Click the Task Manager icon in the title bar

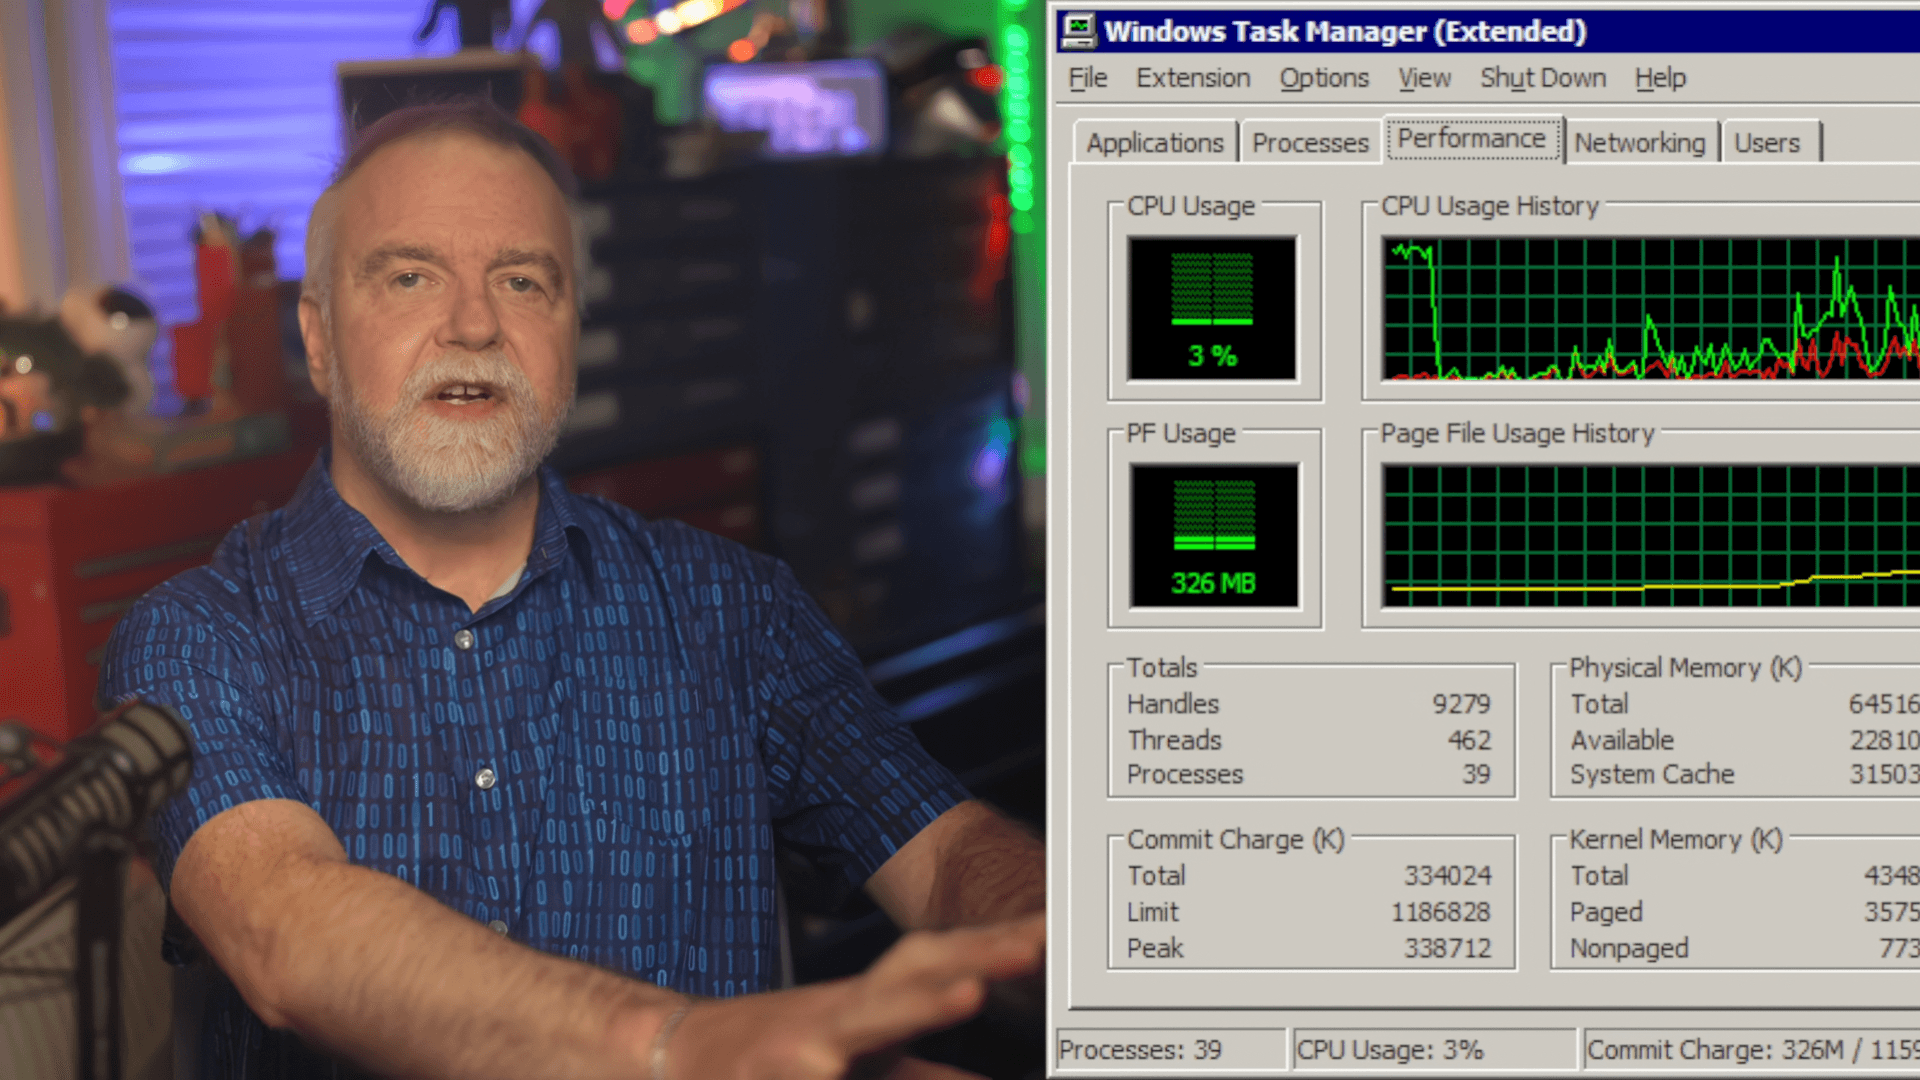point(1078,30)
